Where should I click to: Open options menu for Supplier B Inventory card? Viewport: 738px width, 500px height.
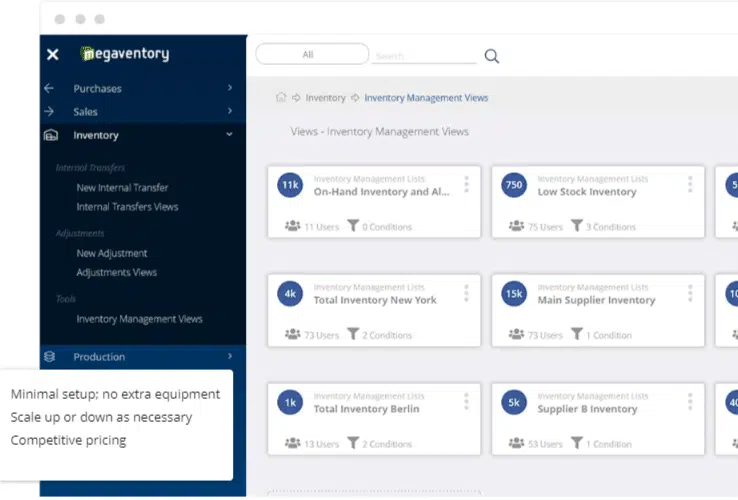pyautogui.click(x=690, y=401)
